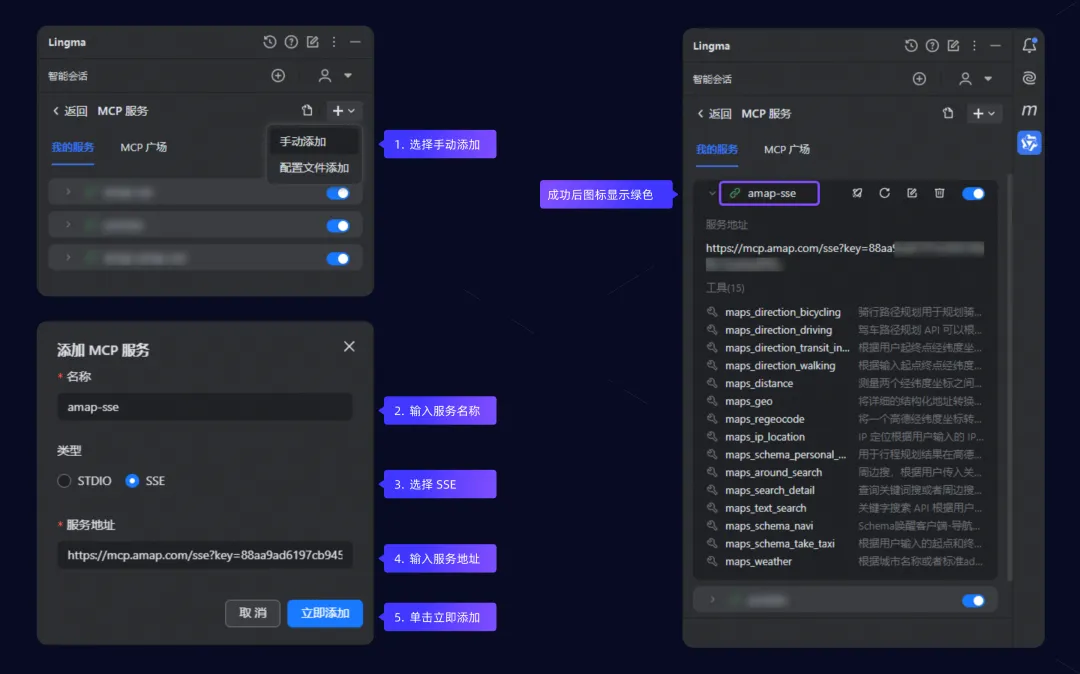Go back via 返回 in the left panel

(x=70, y=111)
